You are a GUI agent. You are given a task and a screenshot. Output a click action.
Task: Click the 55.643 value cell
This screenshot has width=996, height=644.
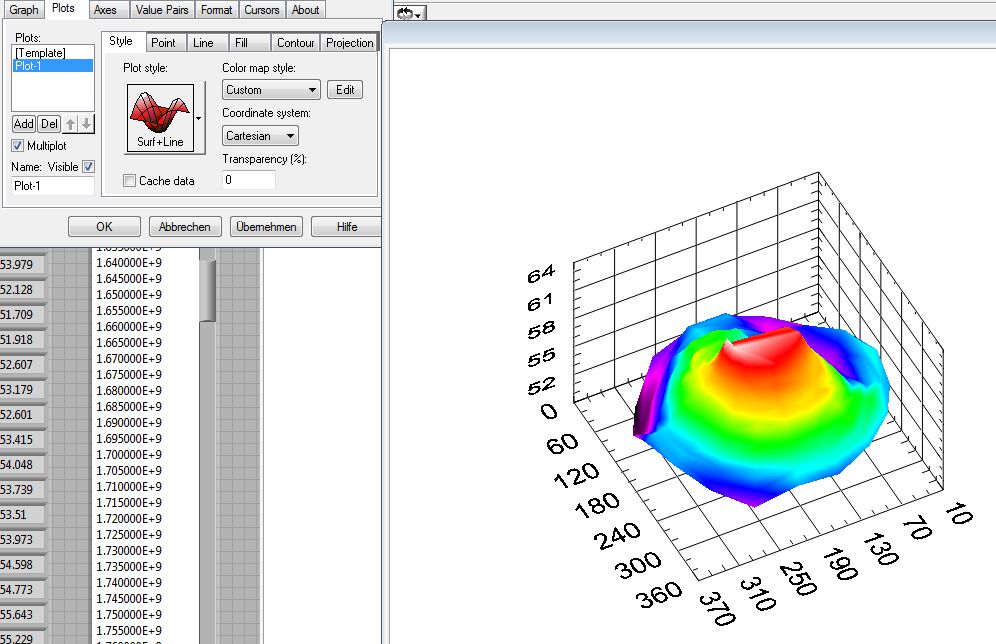point(22,615)
